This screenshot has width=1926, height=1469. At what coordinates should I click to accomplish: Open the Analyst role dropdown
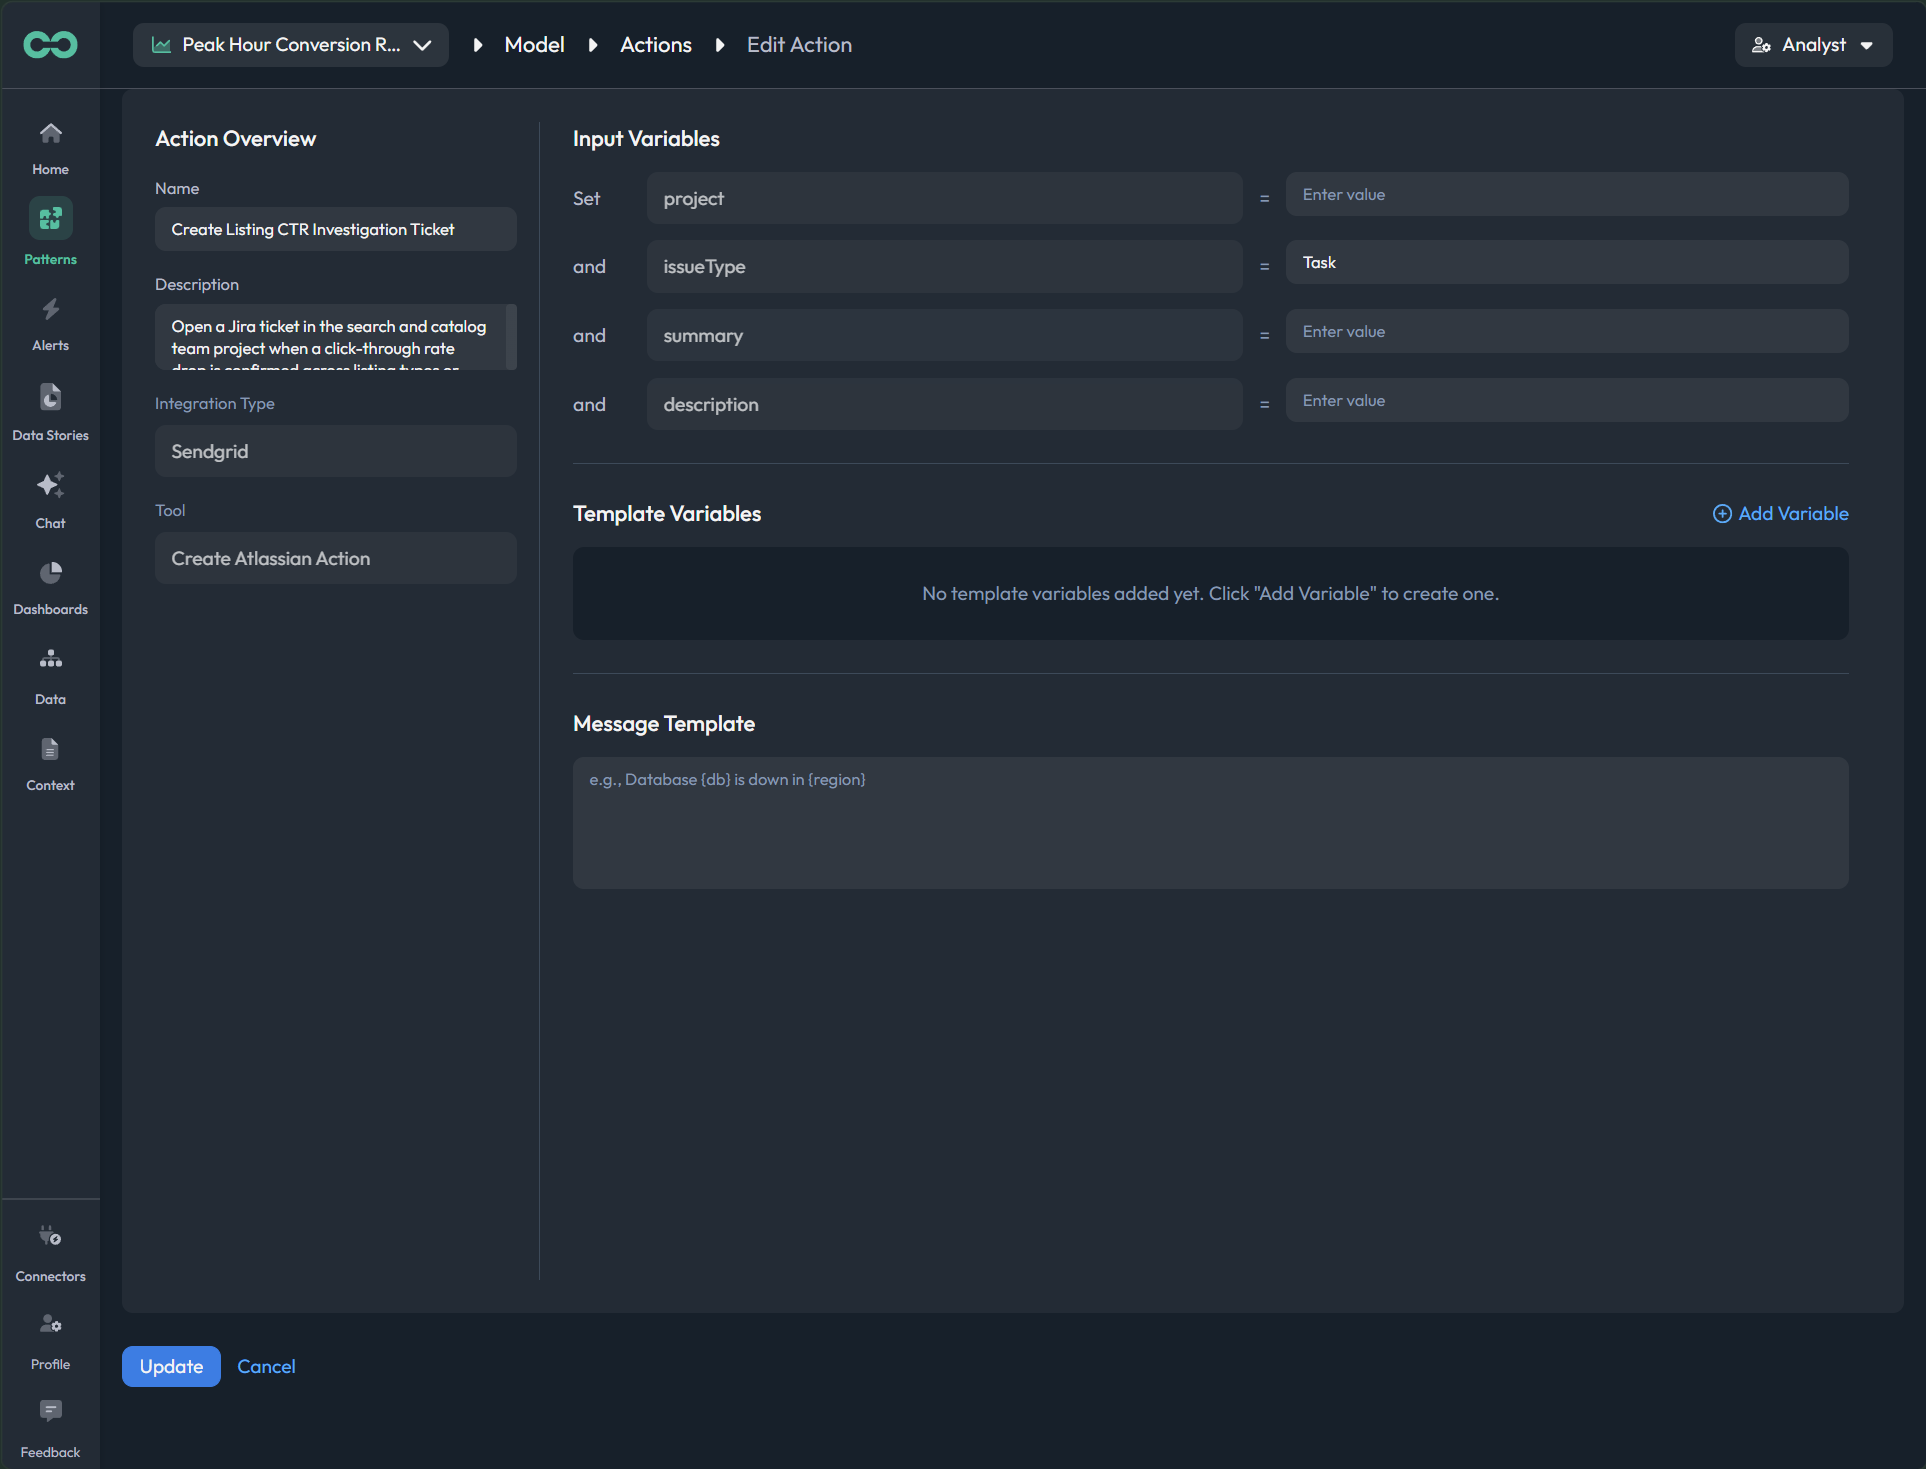(x=1812, y=45)
